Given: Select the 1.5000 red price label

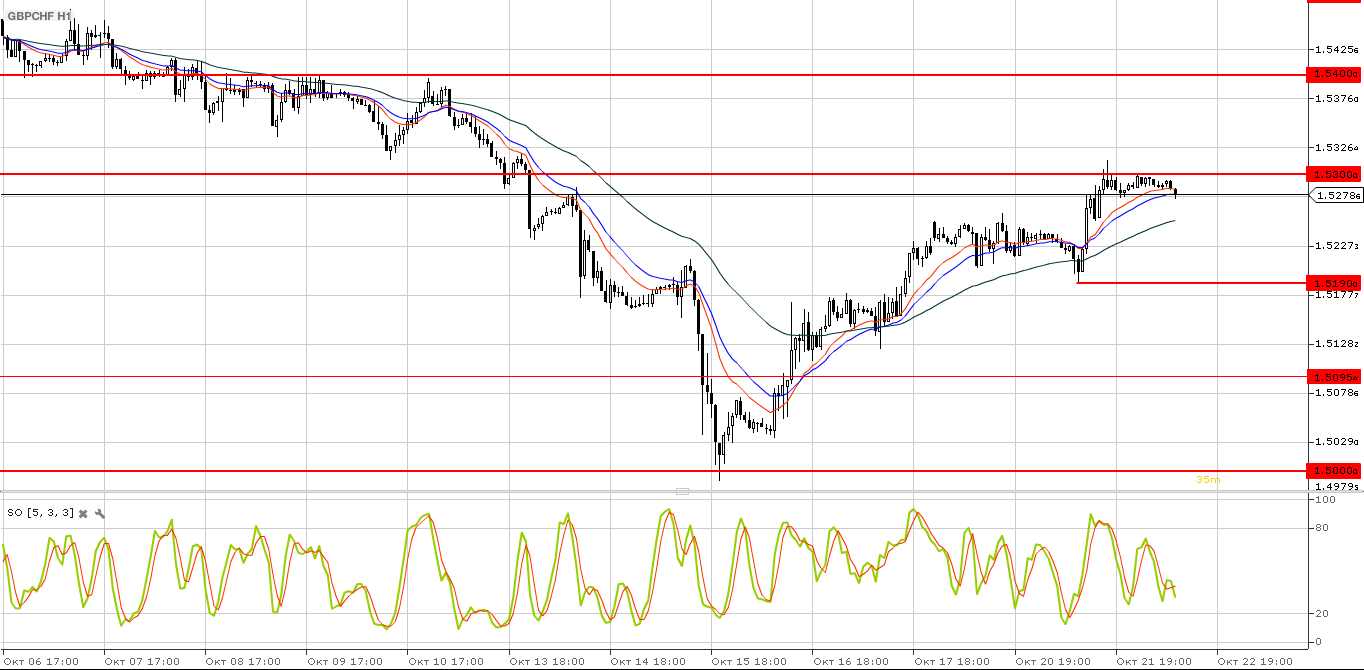Looking at the screenshot, I should 1335,470.
